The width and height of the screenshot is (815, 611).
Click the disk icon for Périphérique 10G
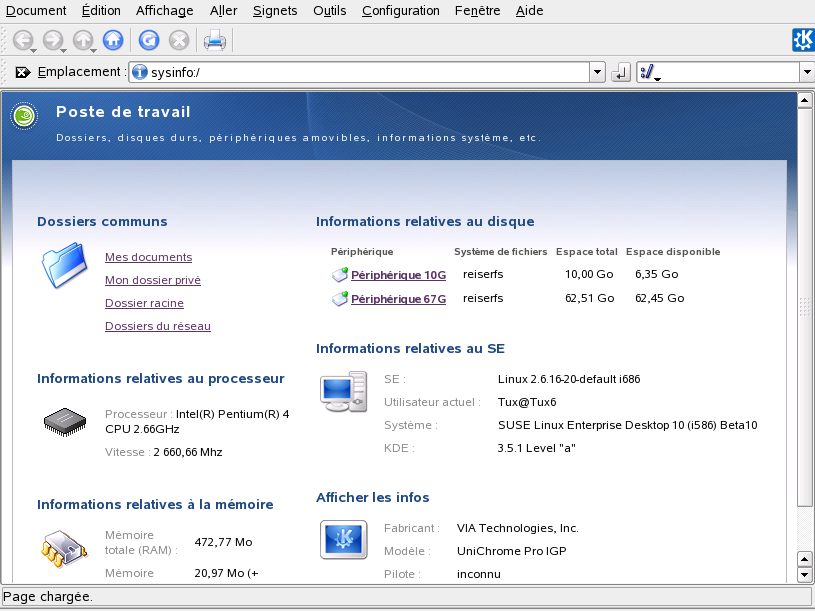coord(339,274)
